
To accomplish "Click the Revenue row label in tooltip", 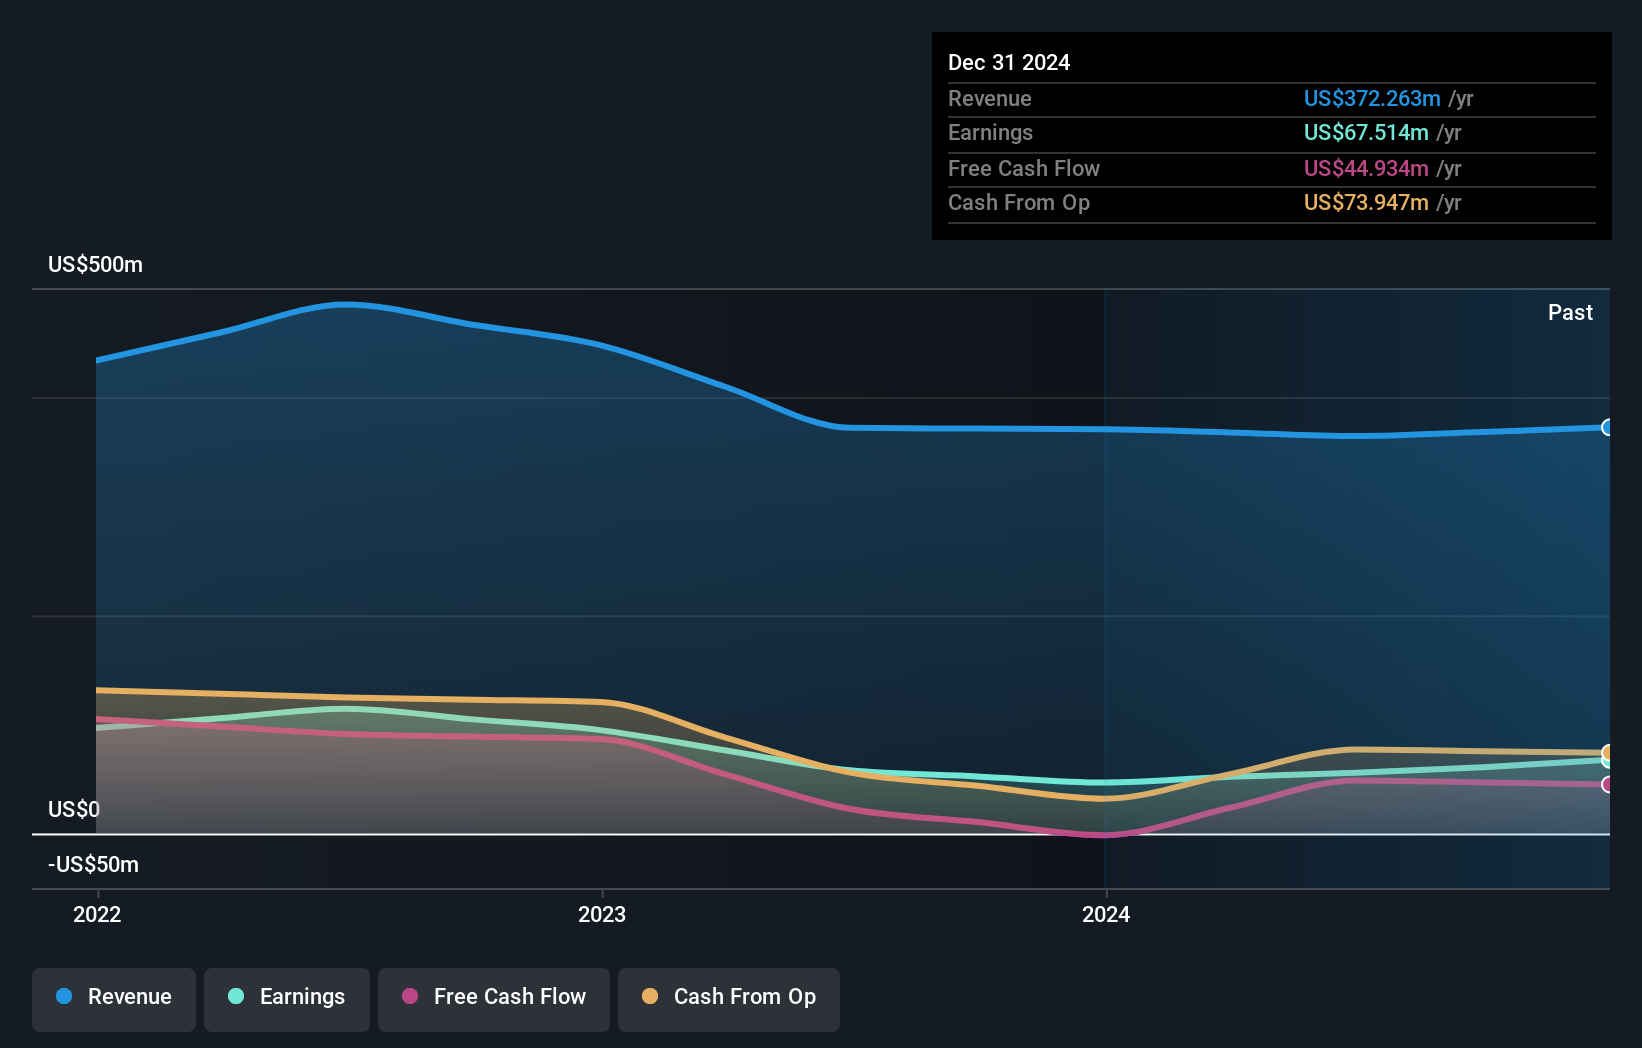I will [x=990, y=98].
